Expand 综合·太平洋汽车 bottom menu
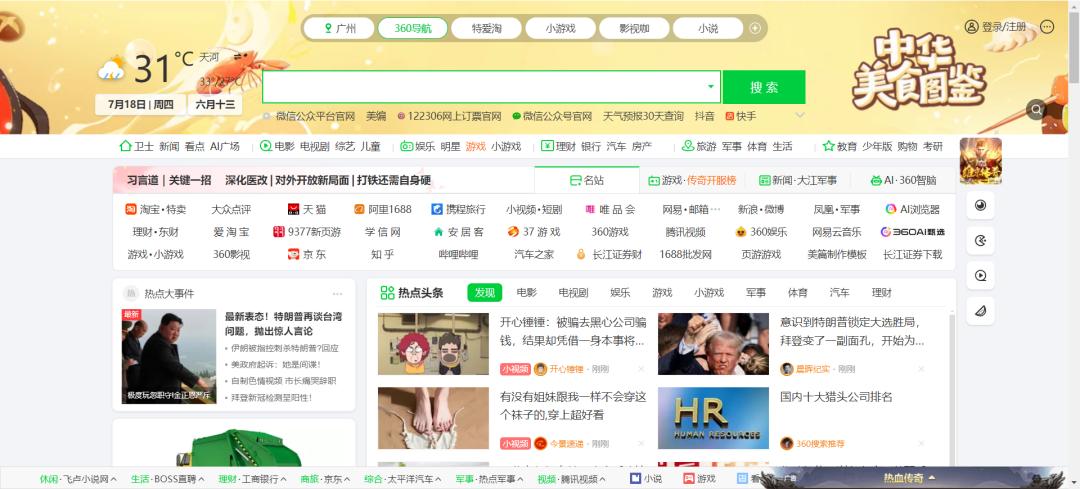 pos(438,479)
